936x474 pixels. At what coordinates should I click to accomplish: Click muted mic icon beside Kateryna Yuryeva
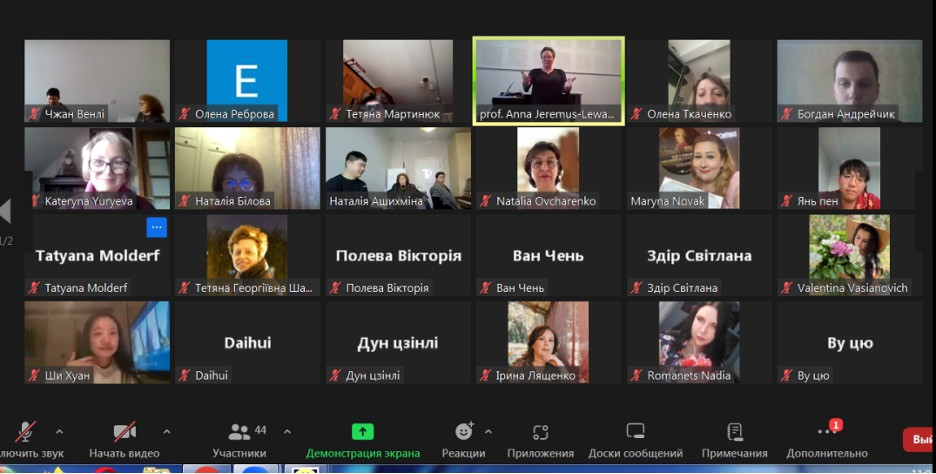pyautogui.click(x=35, y=201)
